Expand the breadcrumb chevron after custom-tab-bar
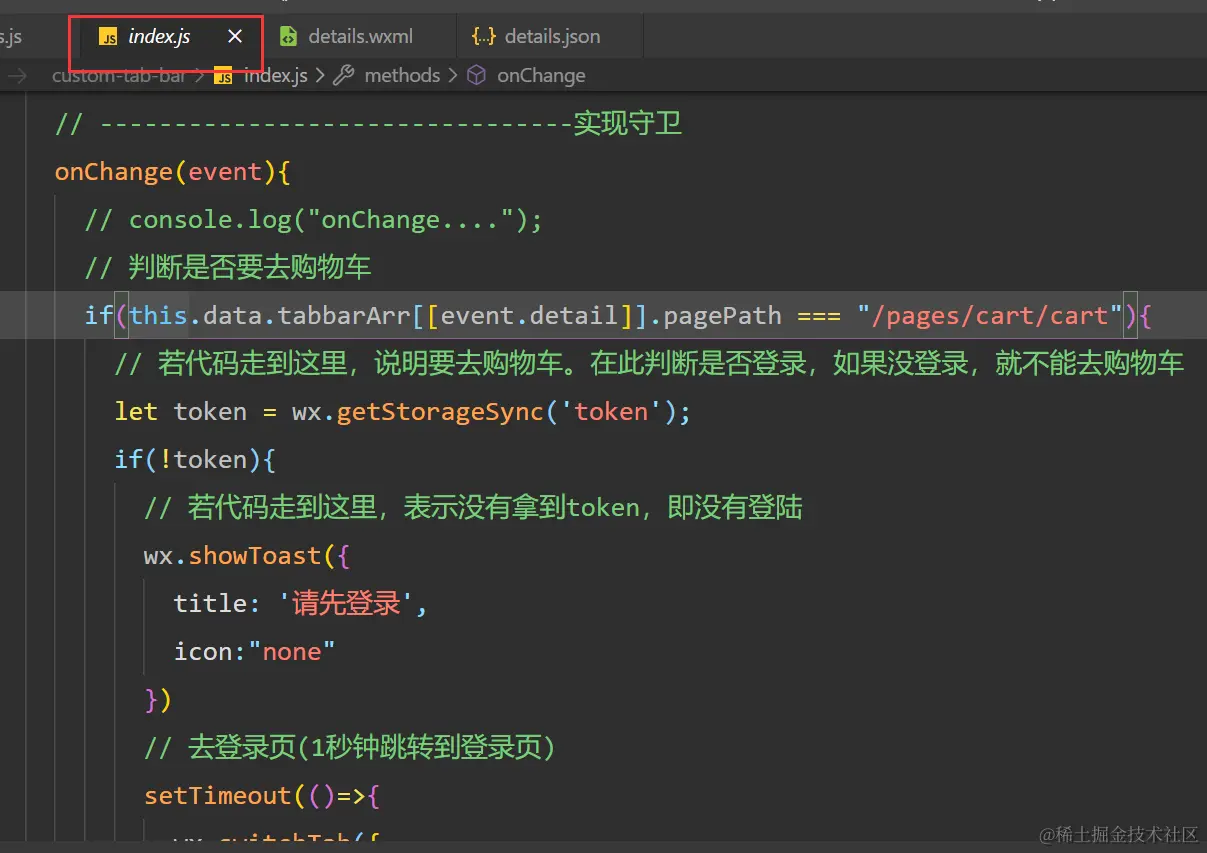This screenshot has height=853, width=1207. (199, 75)
